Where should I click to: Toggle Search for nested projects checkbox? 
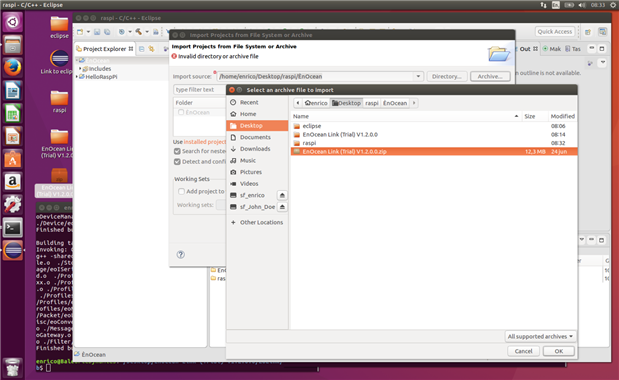coord(177,151)
